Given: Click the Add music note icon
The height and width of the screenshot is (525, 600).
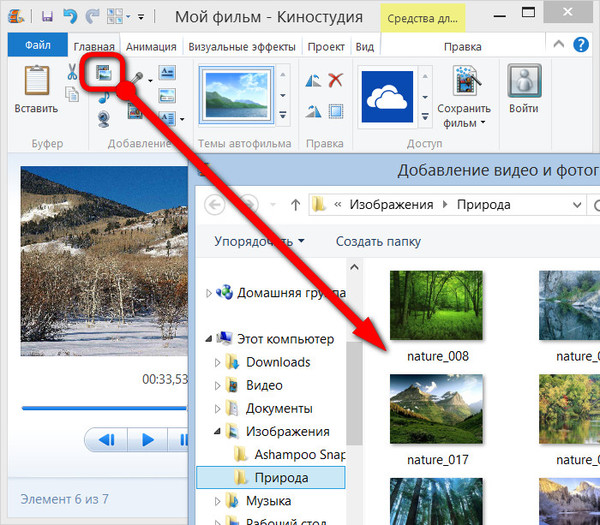Looking at the screenshot, I should click(103, 97).
